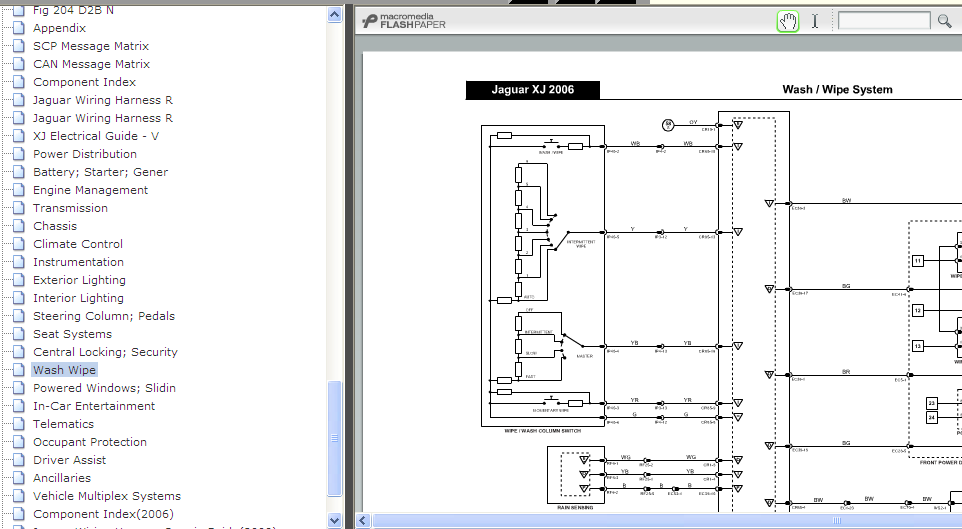The height and width of the screenshot is (529, 962).
Task: Select Steering Column; Pedals section
Action: (104, 316)
